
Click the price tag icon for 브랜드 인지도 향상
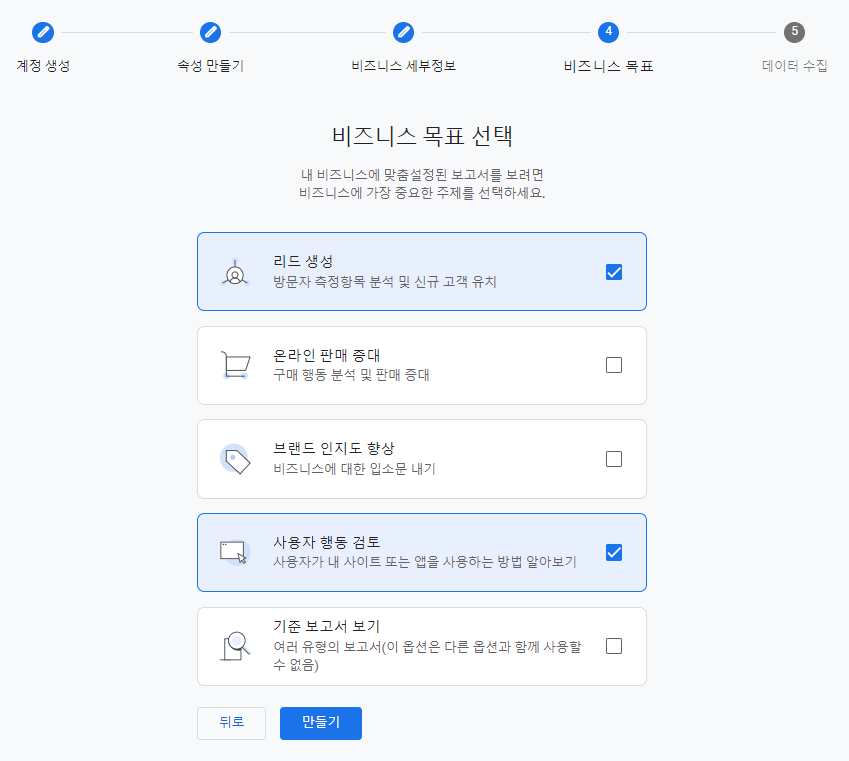(235, 459)
